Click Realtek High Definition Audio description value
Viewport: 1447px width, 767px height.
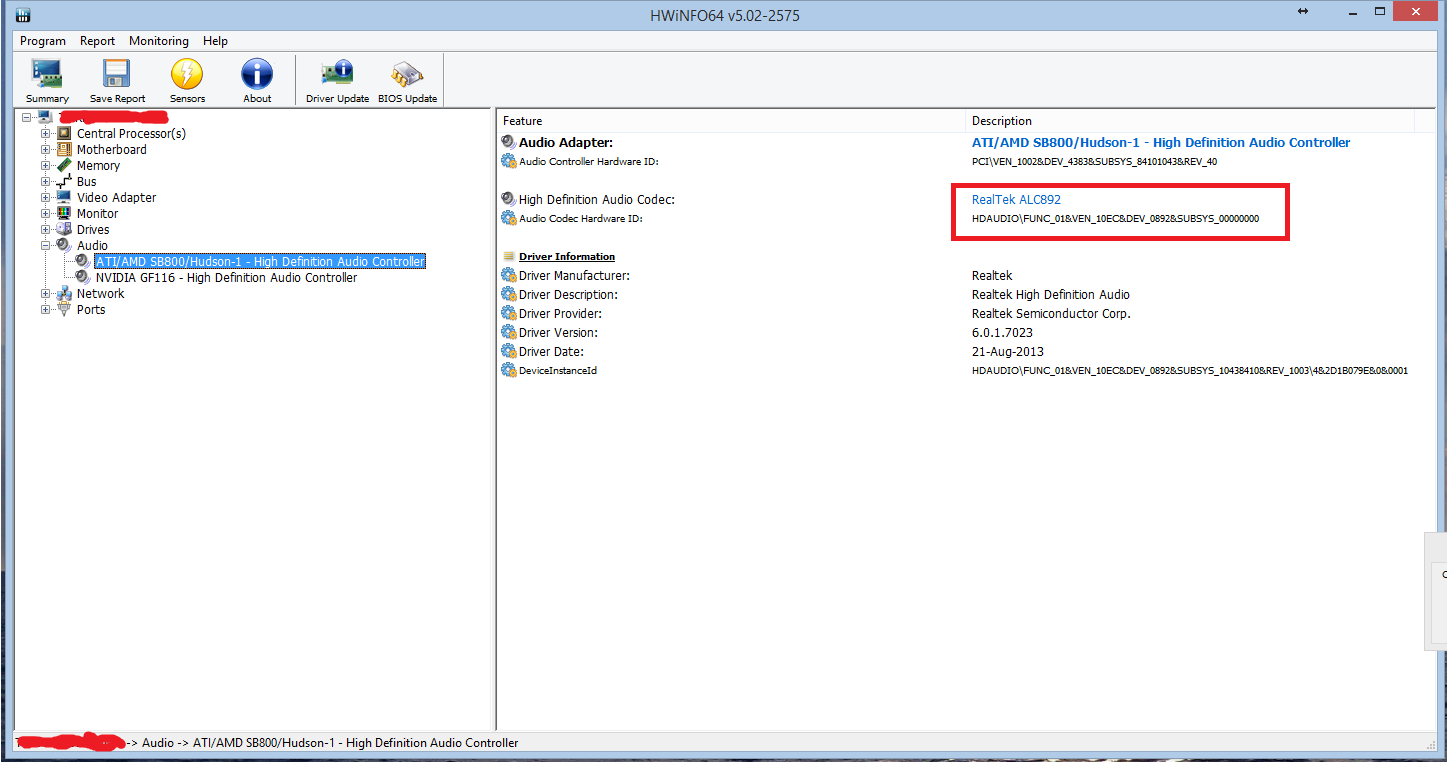pos(1051,294)
